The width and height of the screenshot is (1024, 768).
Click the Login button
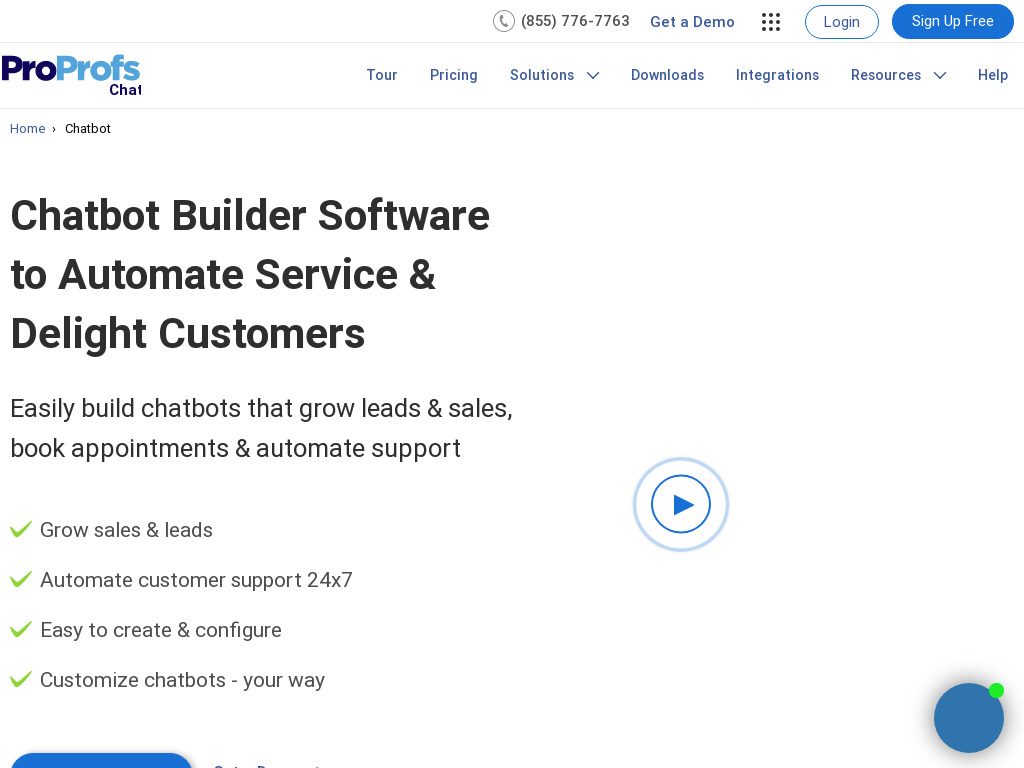click(841, 21)
